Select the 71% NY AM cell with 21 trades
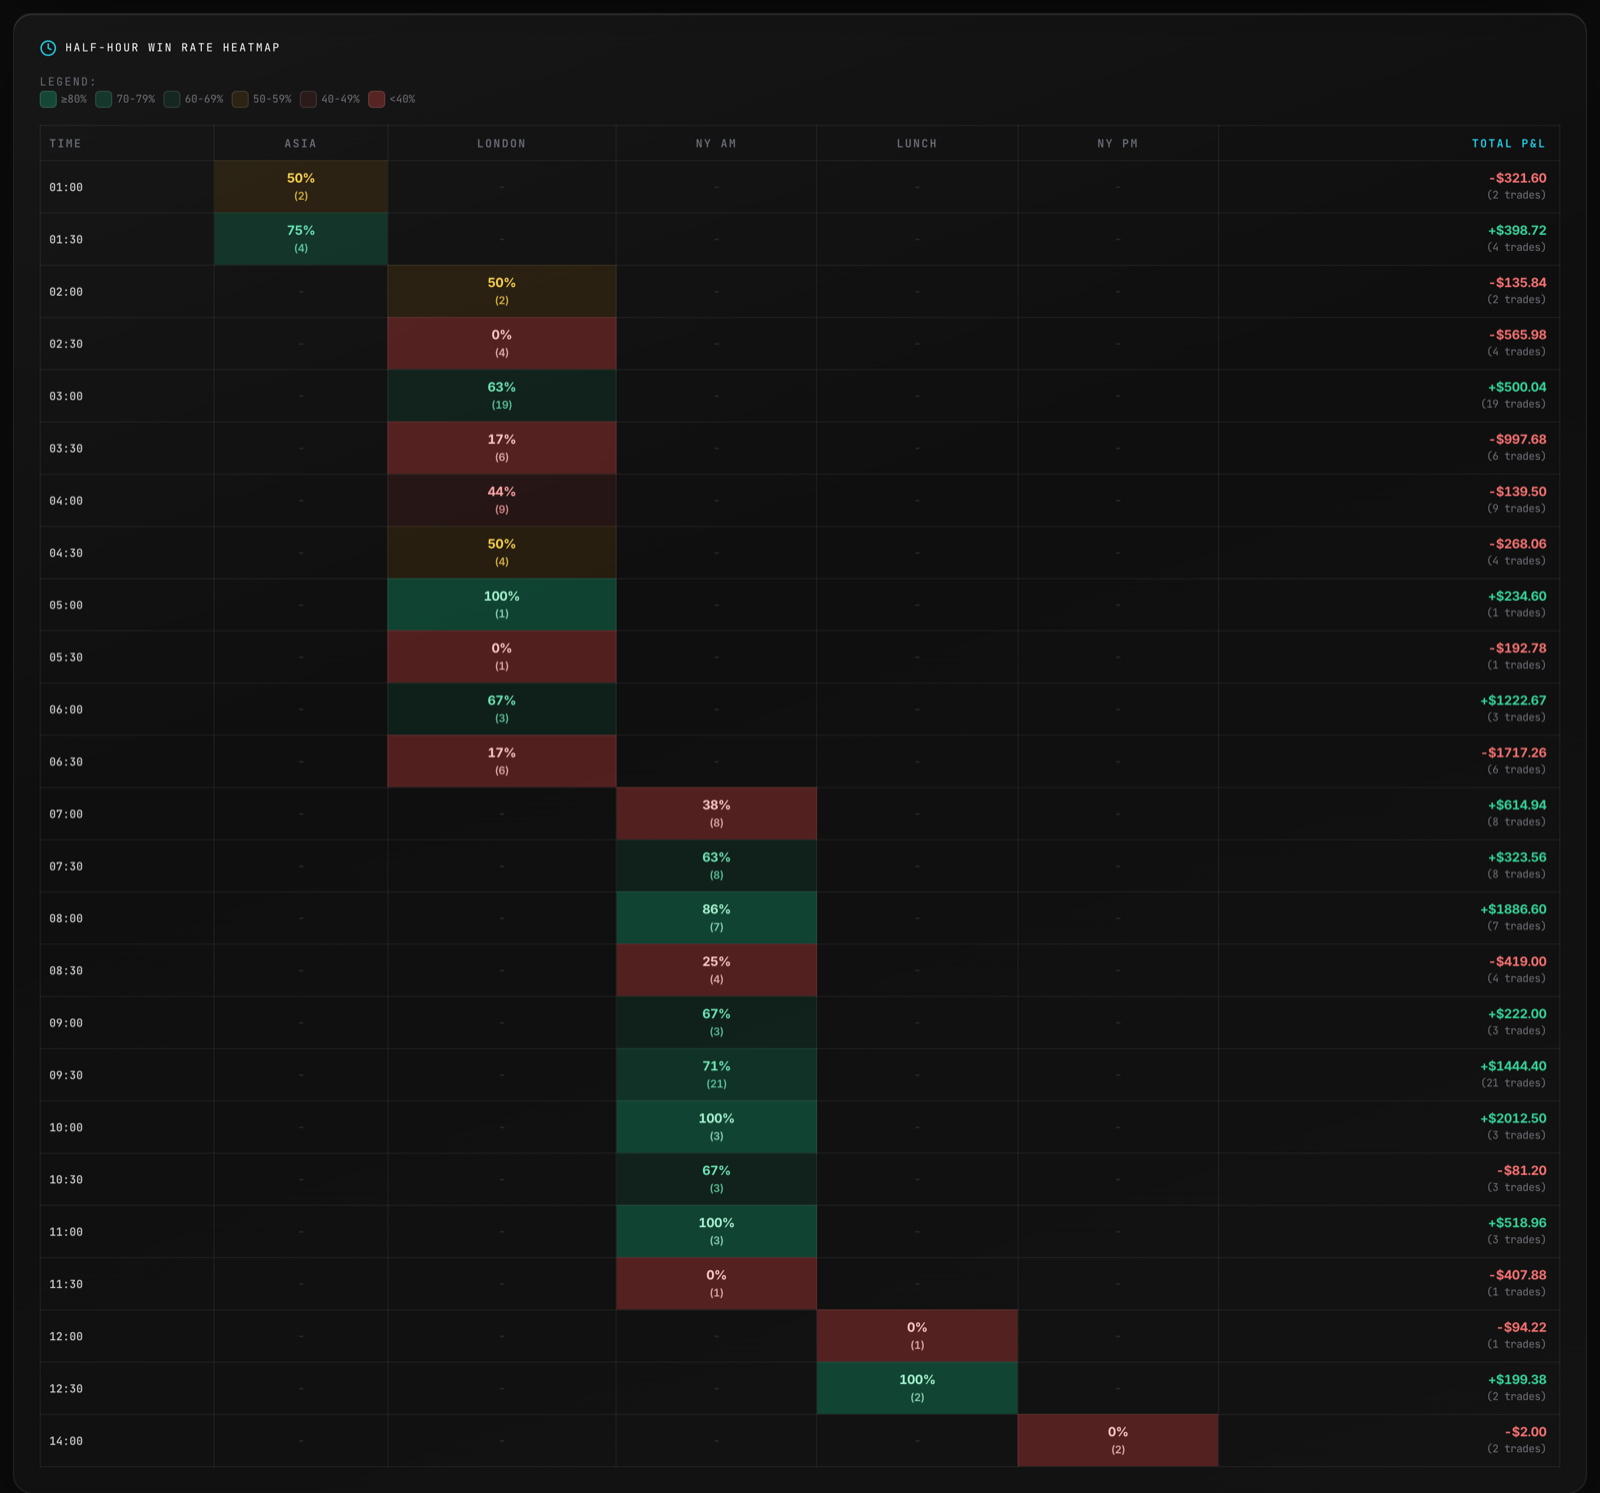 point(716,1075)
